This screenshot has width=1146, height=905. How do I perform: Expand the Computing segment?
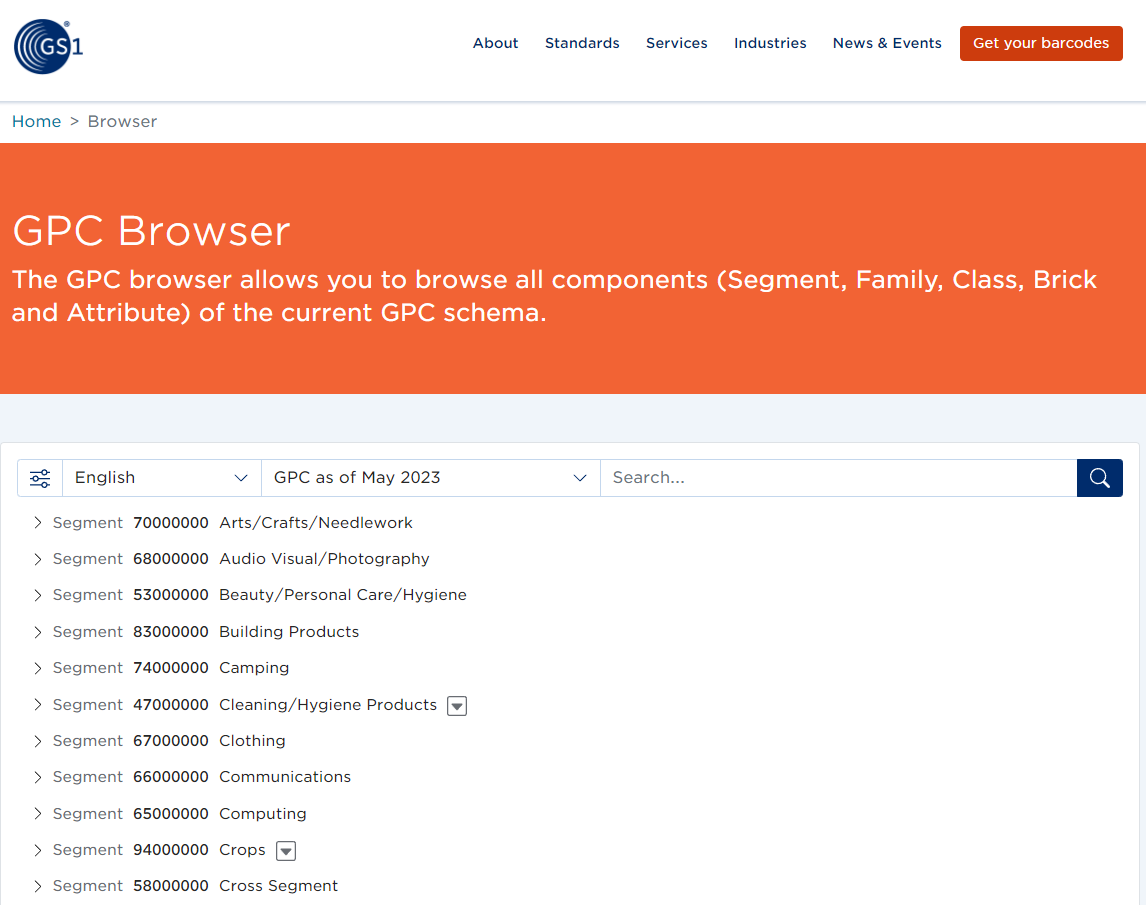click(37, 813)
